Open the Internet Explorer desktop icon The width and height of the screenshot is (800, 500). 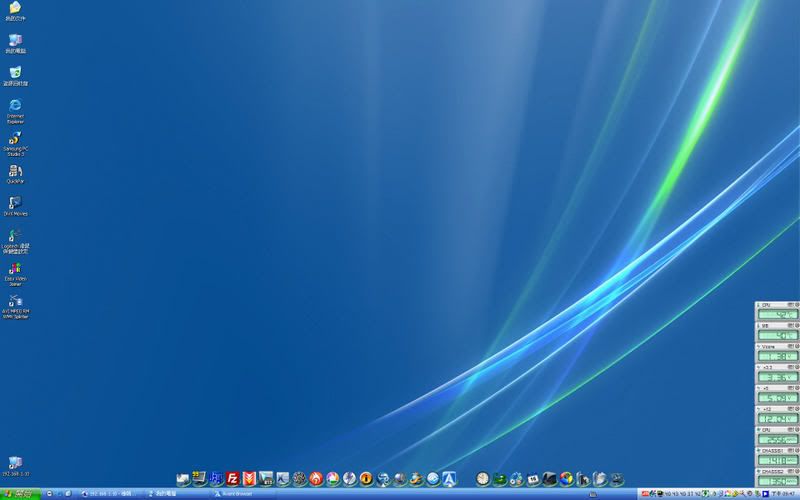(15, 106)
